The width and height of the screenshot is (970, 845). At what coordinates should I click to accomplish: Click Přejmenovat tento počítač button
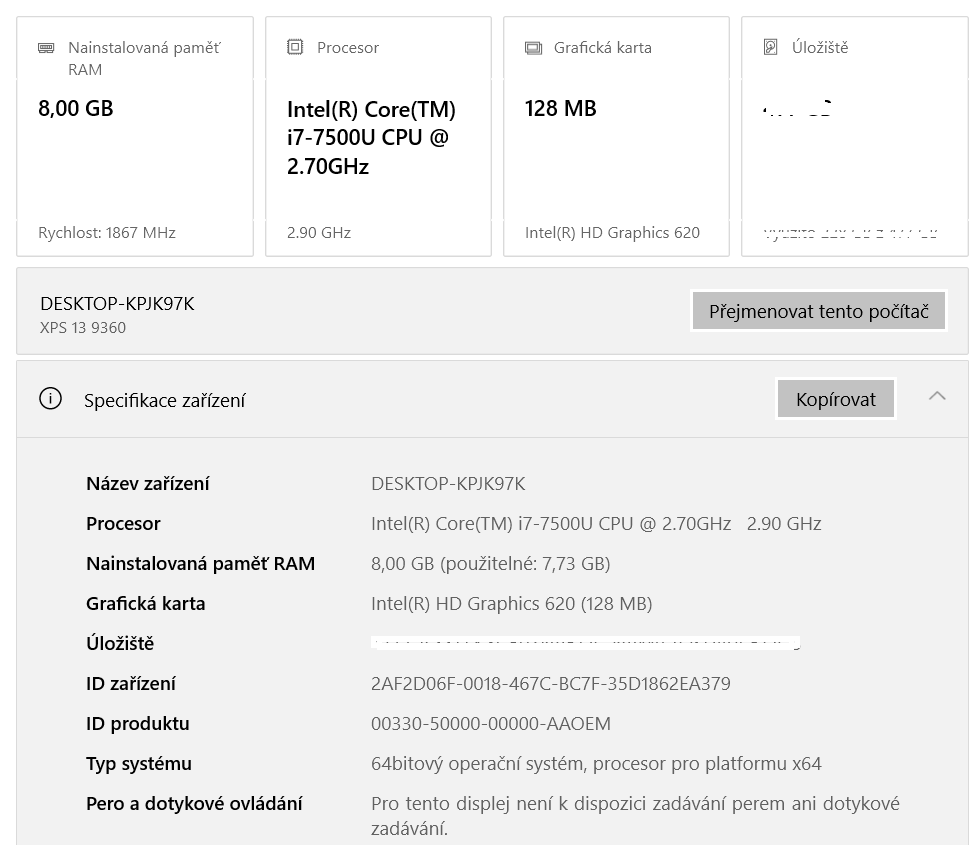[x=819, y=311]
